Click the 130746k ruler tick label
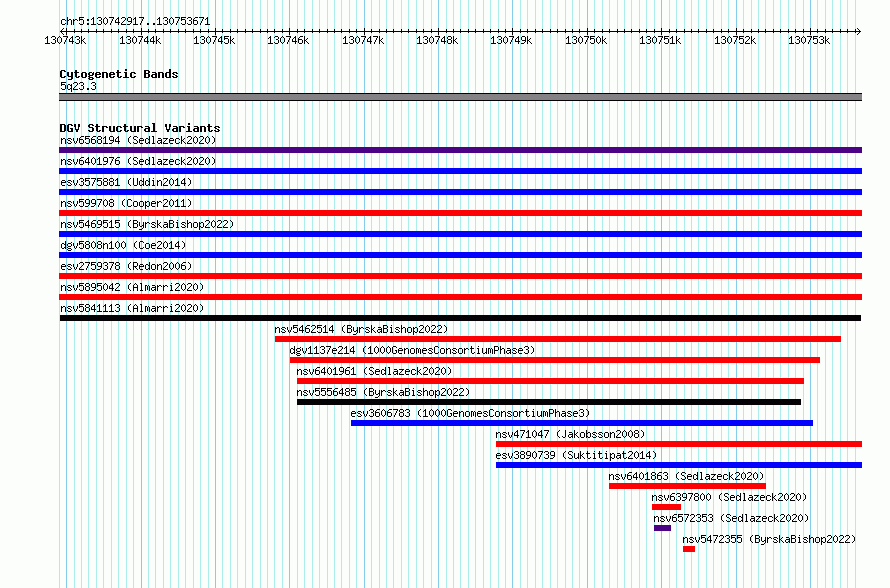 tap(288, 40)
